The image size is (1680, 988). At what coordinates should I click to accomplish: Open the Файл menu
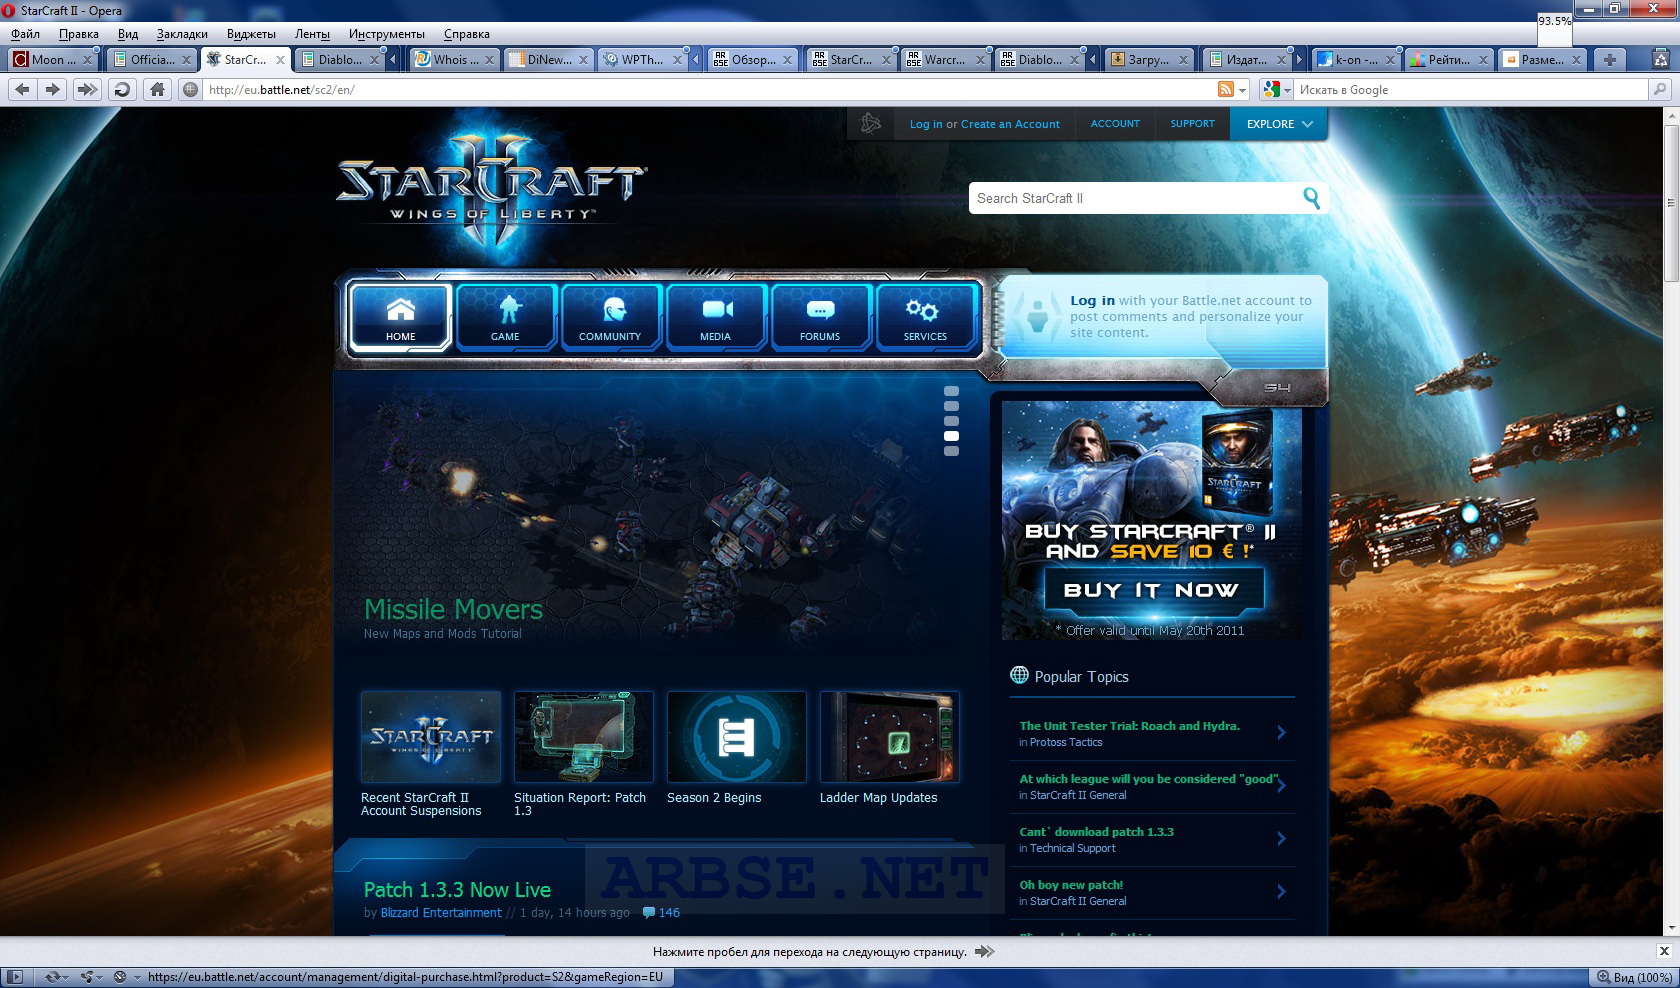click(25, 33)
